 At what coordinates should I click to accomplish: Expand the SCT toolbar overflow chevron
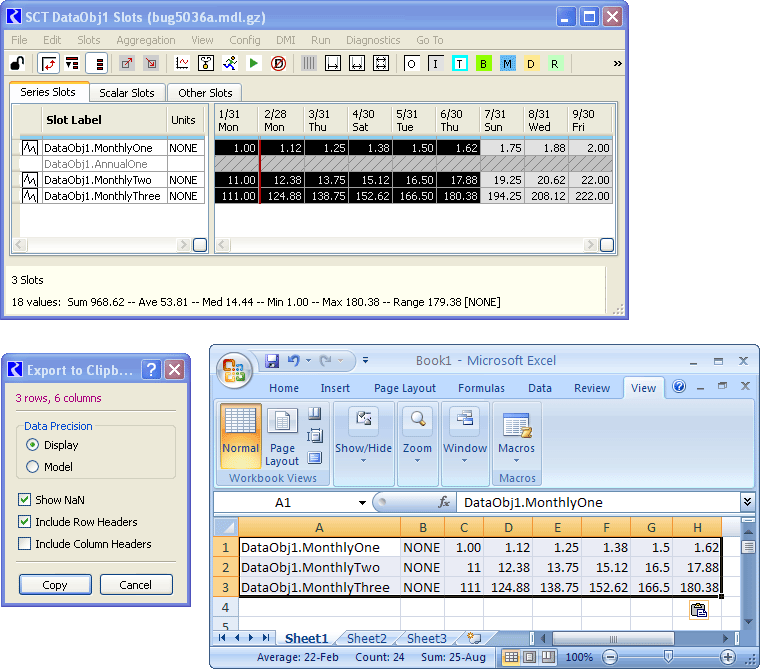point(617,64)
